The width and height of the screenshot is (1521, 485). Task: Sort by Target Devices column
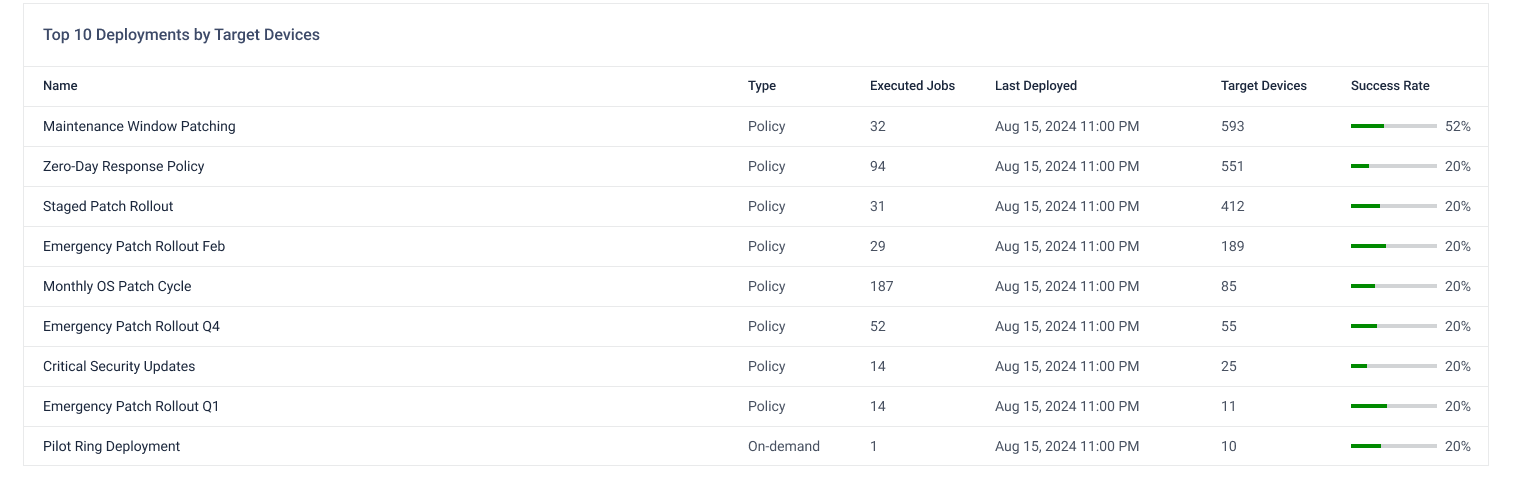tap(1263, 86)
